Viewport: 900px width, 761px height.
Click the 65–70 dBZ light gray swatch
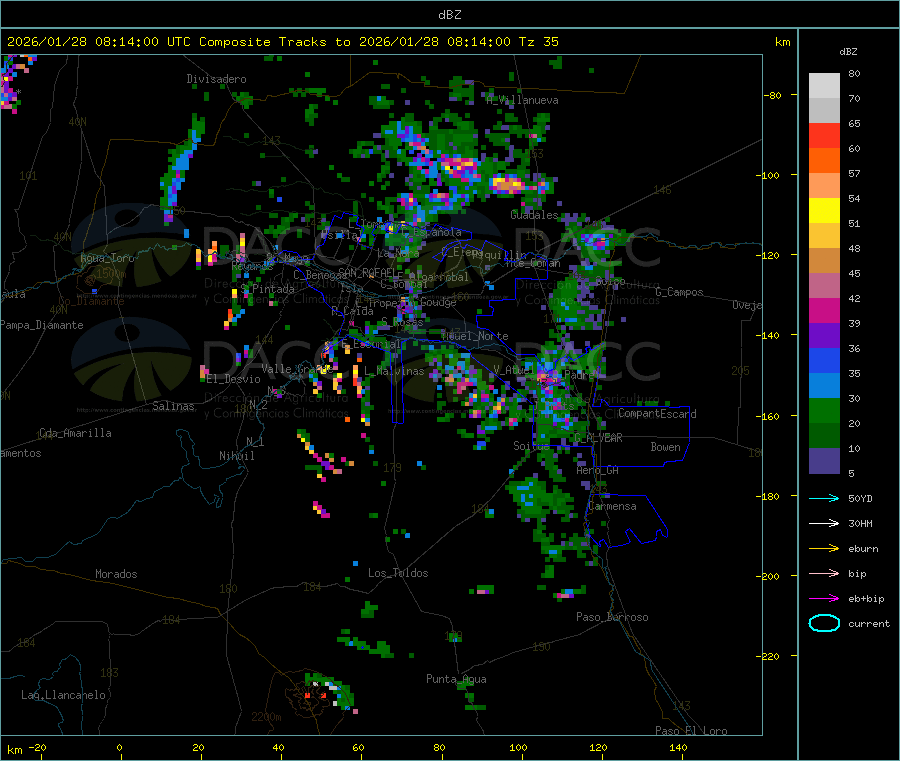point(824,111)
